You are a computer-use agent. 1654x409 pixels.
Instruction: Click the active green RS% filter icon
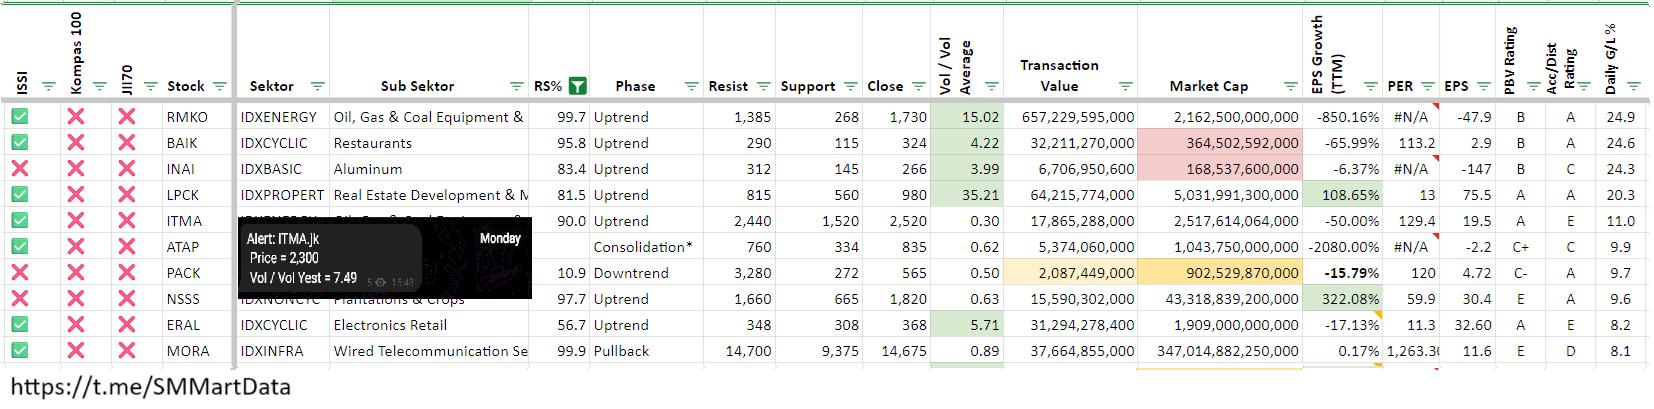click(x=577, y=86)
